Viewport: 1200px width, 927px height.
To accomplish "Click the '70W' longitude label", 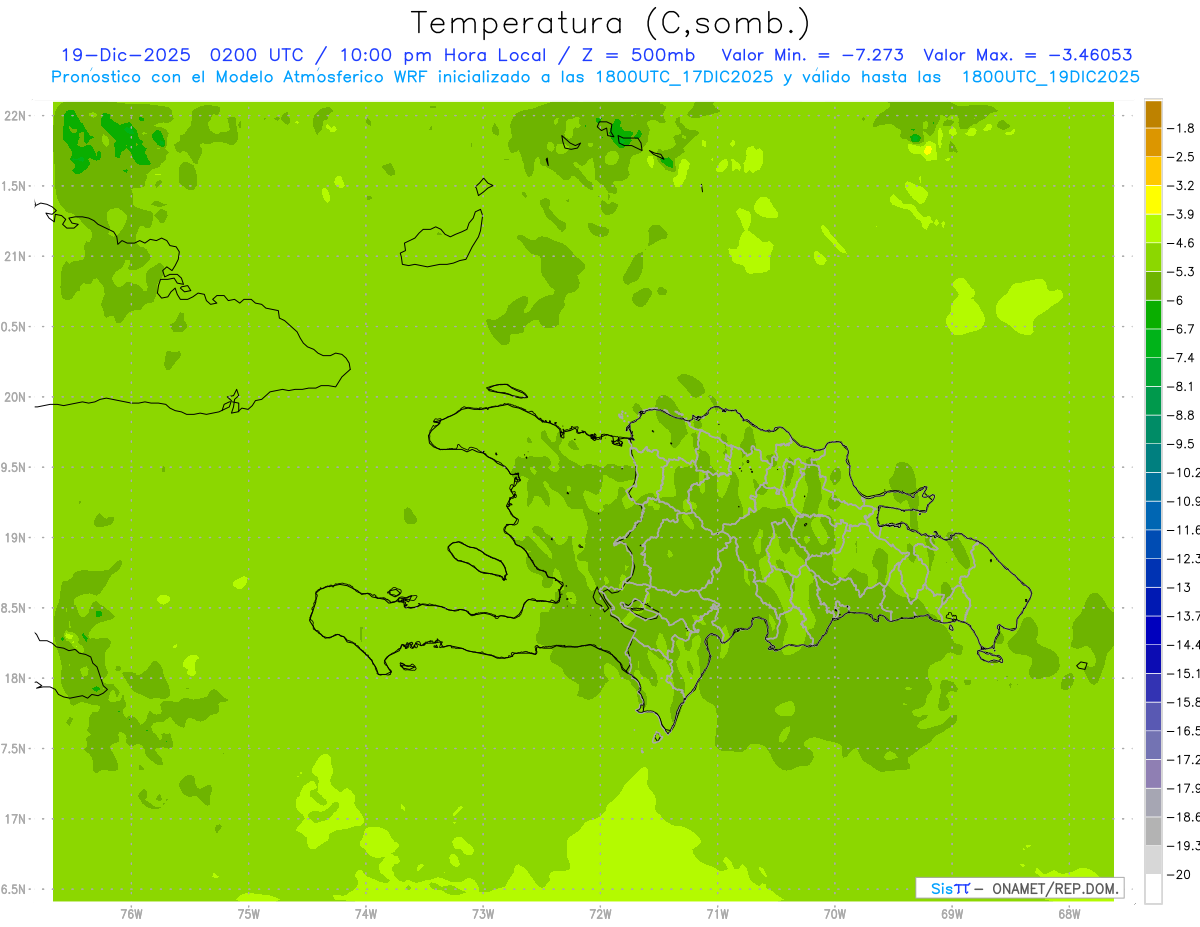I will click(x=835, y=913).
